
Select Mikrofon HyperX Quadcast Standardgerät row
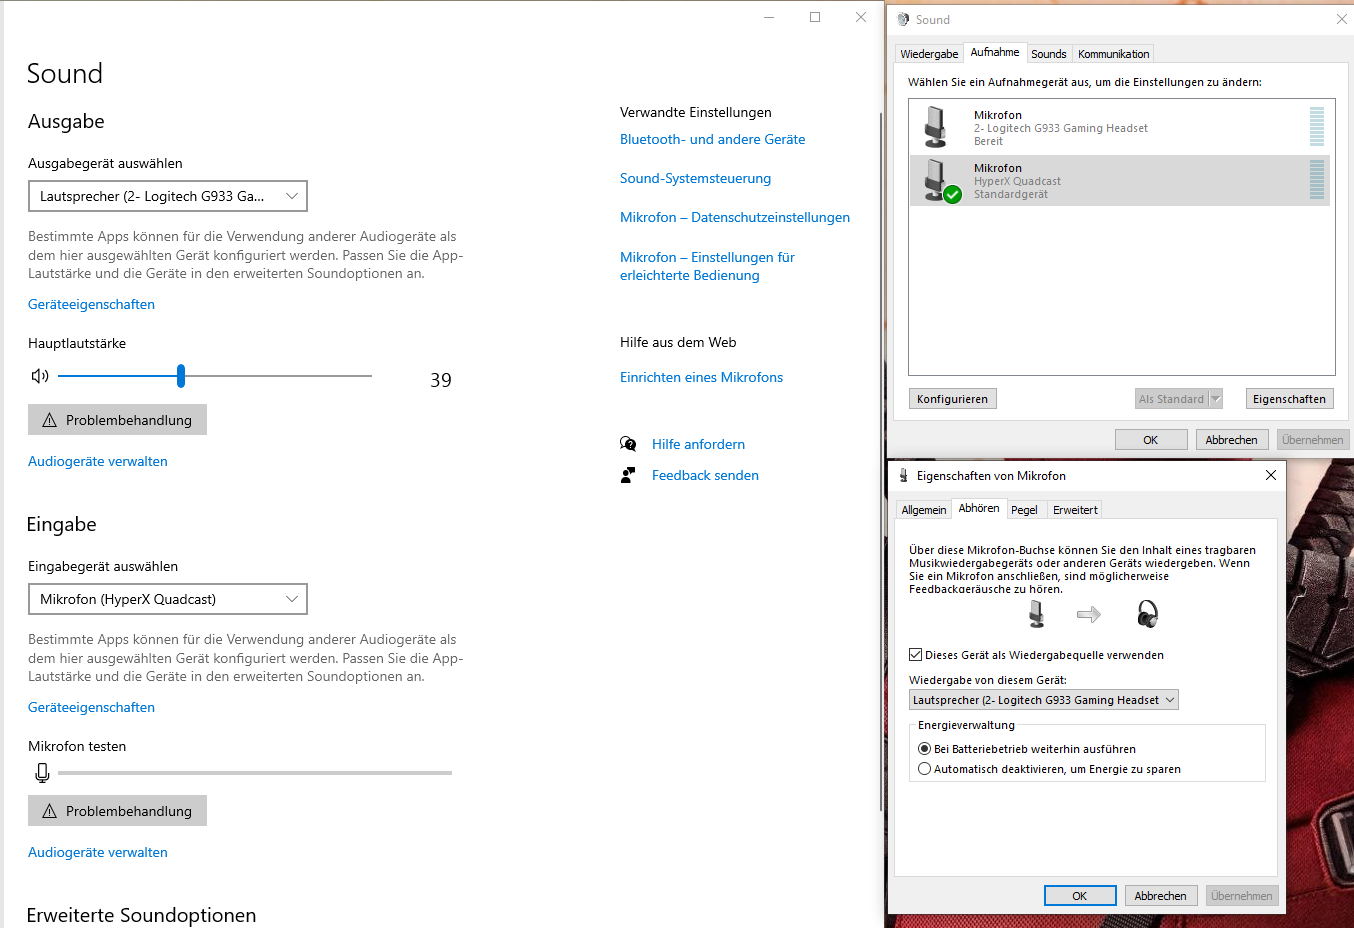pyautogui.click(x=1119, y=181)
